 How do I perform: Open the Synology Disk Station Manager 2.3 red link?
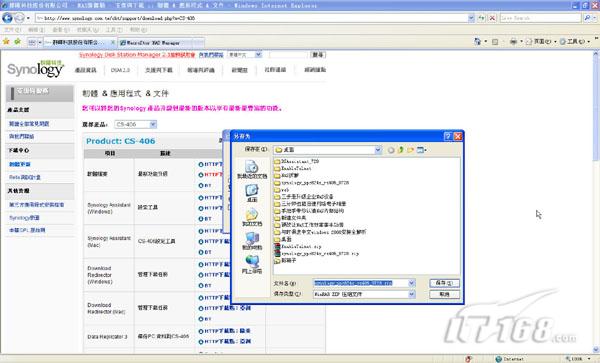(x=137, y=55)
